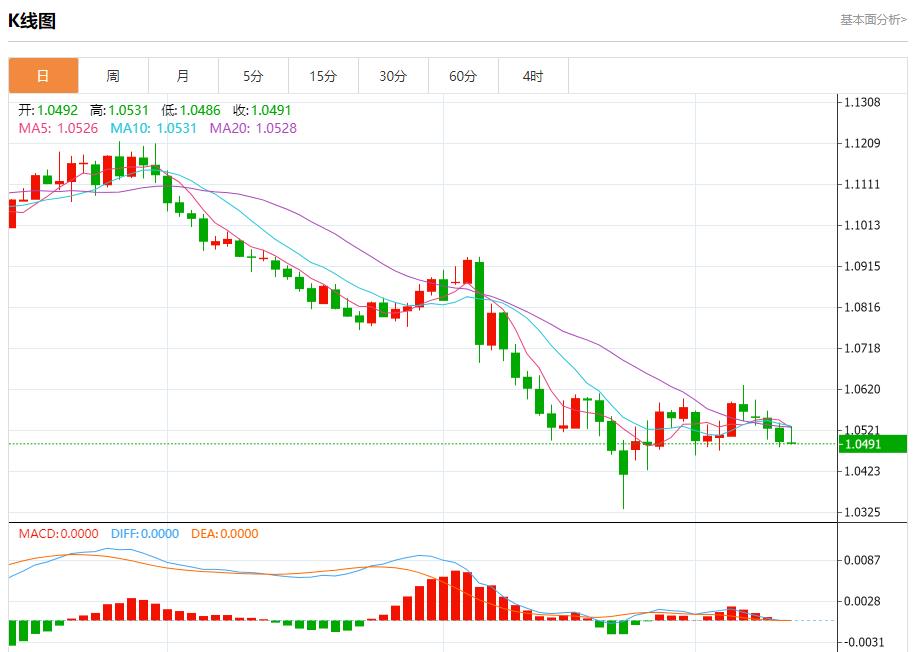Image resolution: width=914 pixels, height=652 pixels.
Task: Select the 4时 four-hour tab
Action: tap(533, 76)
